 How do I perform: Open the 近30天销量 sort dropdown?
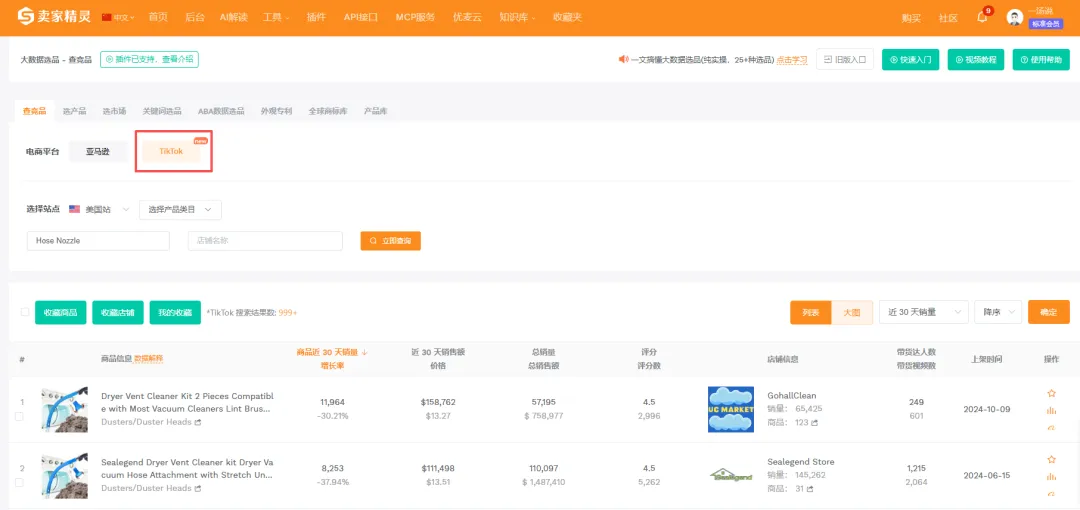pos(924,312)
